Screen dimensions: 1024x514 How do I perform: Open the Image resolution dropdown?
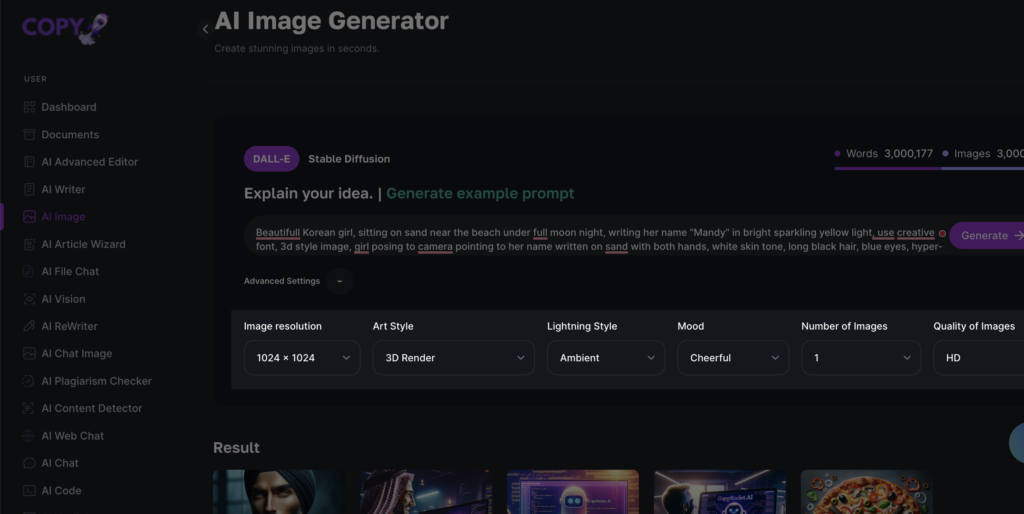(x=302, y=358)
